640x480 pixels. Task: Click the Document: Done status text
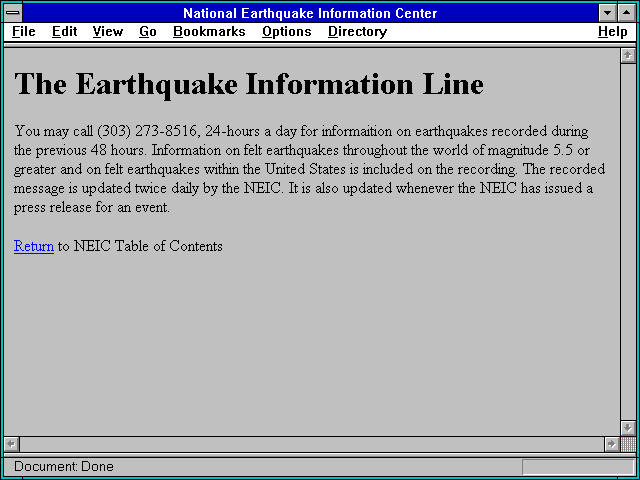pos(64,466)
